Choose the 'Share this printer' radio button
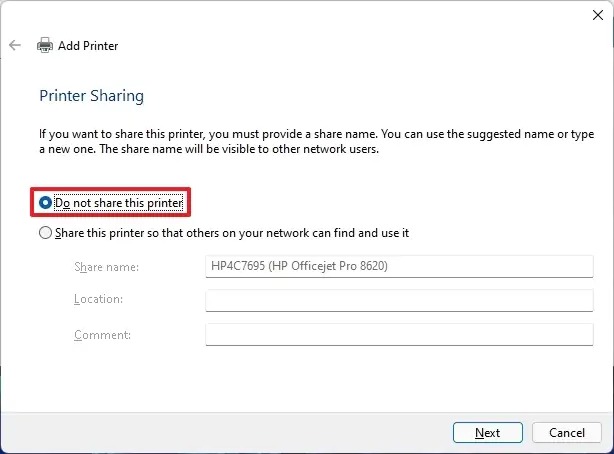 (45, 233)
